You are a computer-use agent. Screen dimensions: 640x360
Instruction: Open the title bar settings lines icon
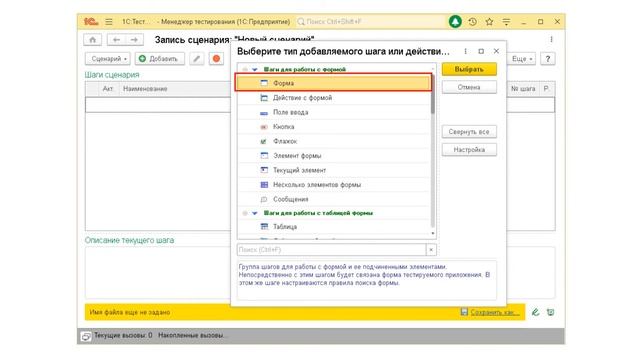click(x=506, y=22)
